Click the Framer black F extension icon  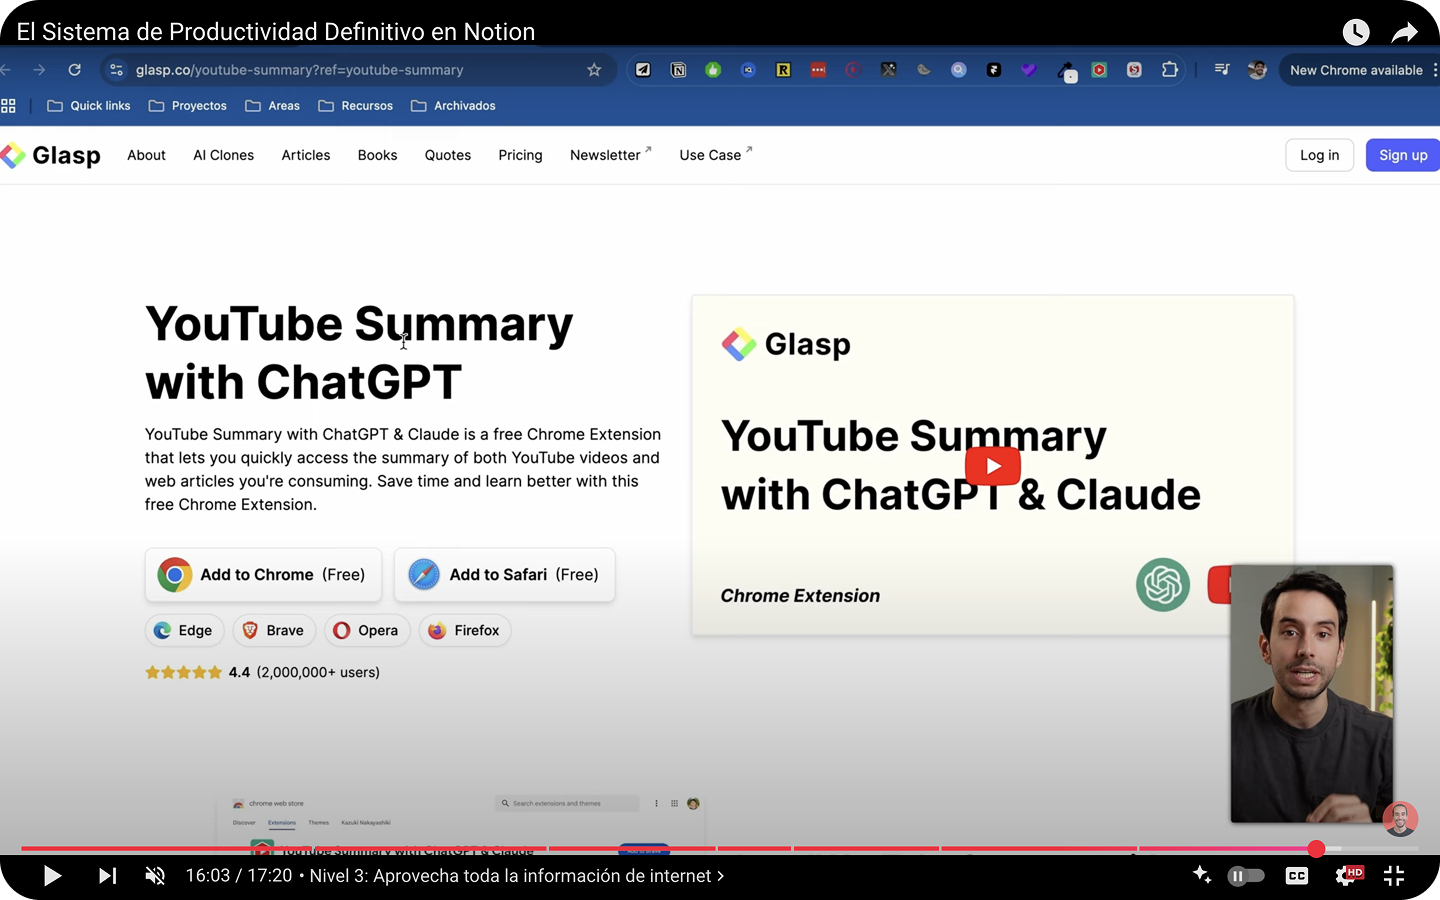click(993, 70)
